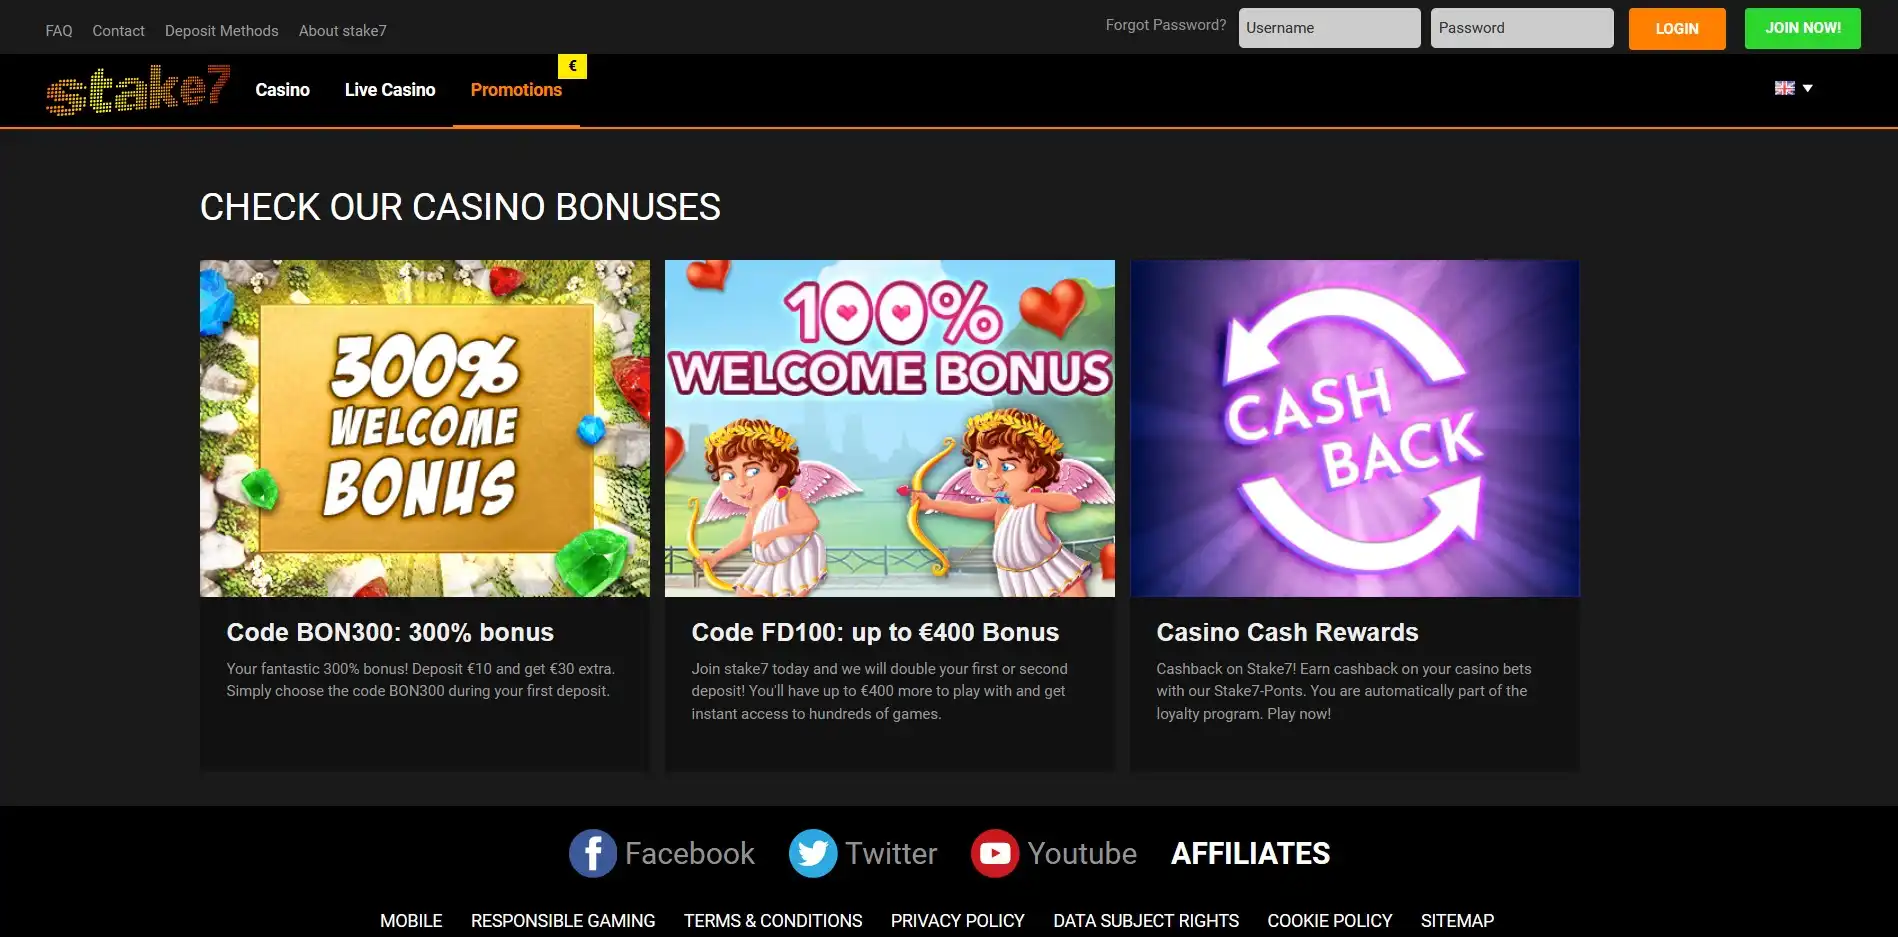
Task: Open the Forgot Password? link
Action: tap(1166, 25)
